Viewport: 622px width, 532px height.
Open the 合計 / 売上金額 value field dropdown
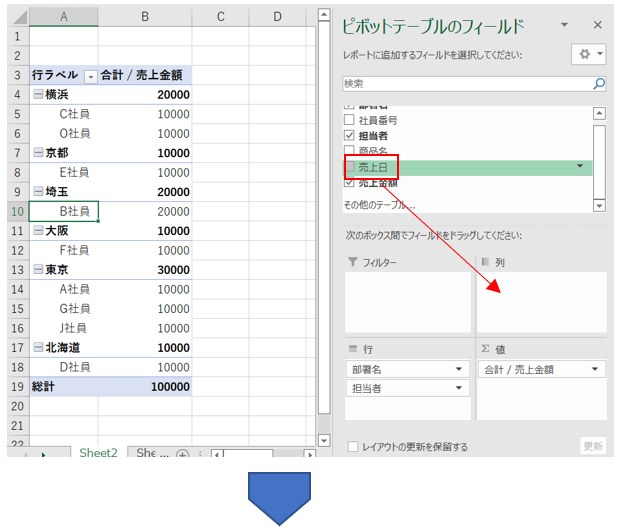tap(595, 369)
